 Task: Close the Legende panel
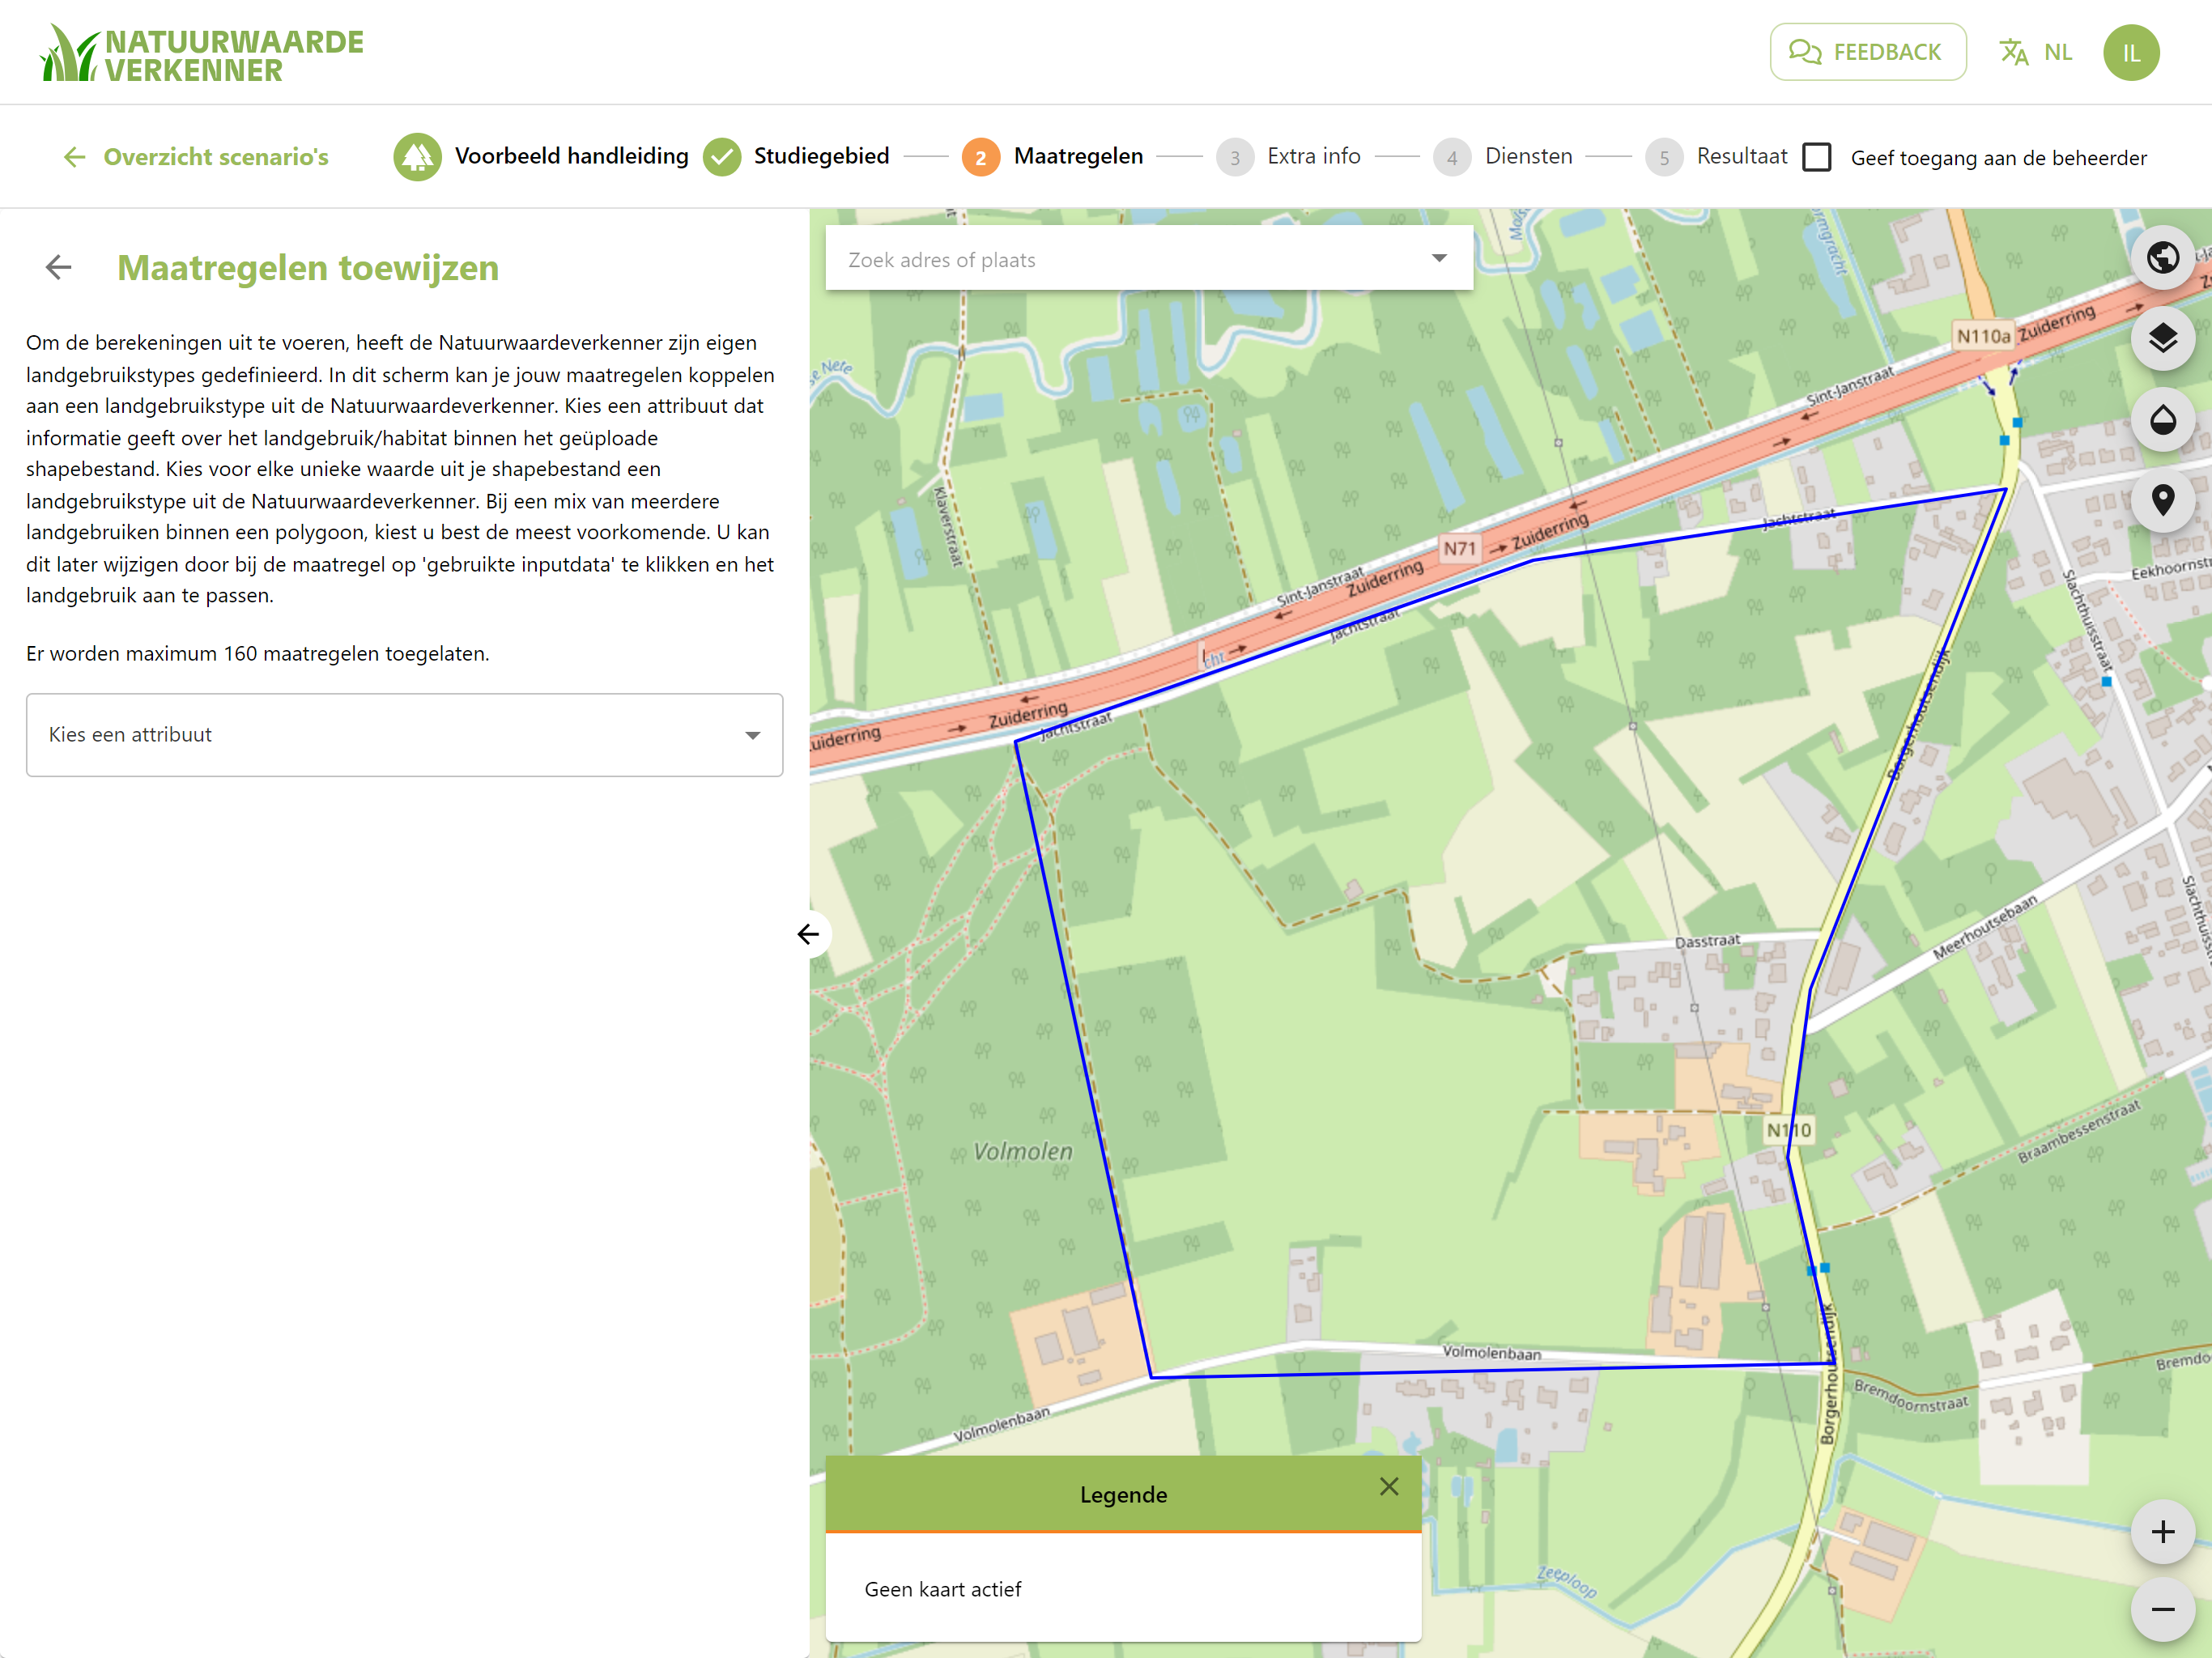tap(1389, 1487)
